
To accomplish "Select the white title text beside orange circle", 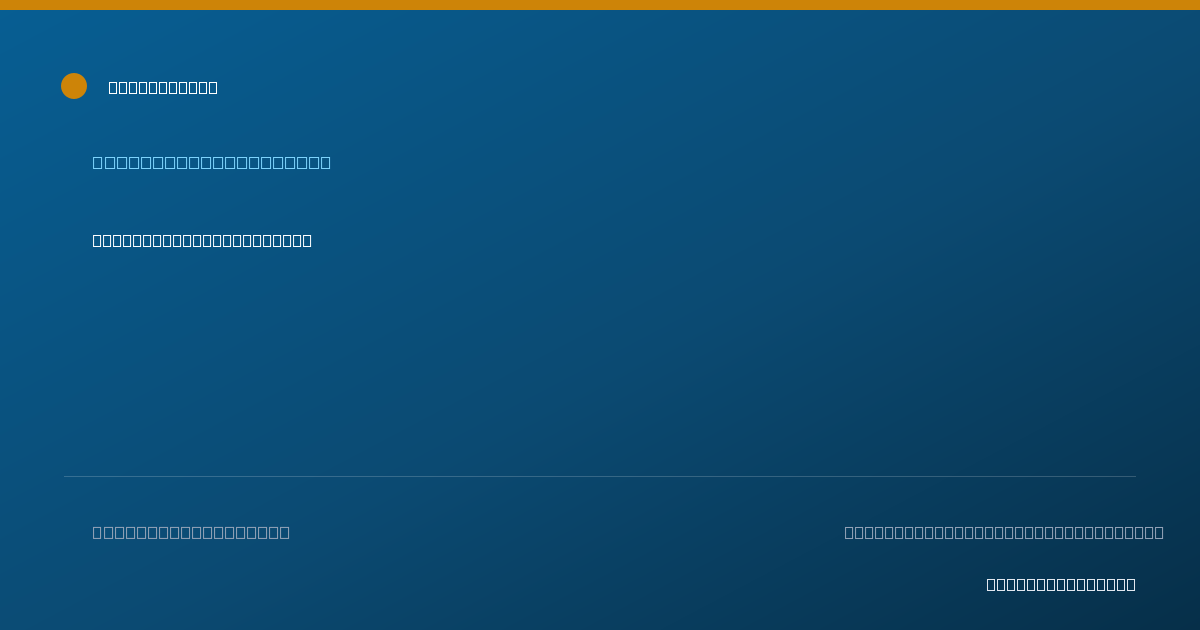I will 163,87.
